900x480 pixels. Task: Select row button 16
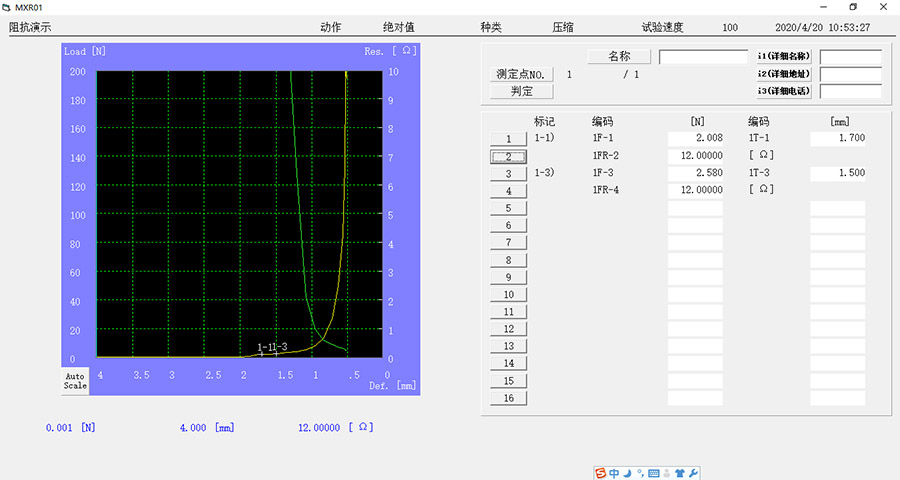coord(509,398)
